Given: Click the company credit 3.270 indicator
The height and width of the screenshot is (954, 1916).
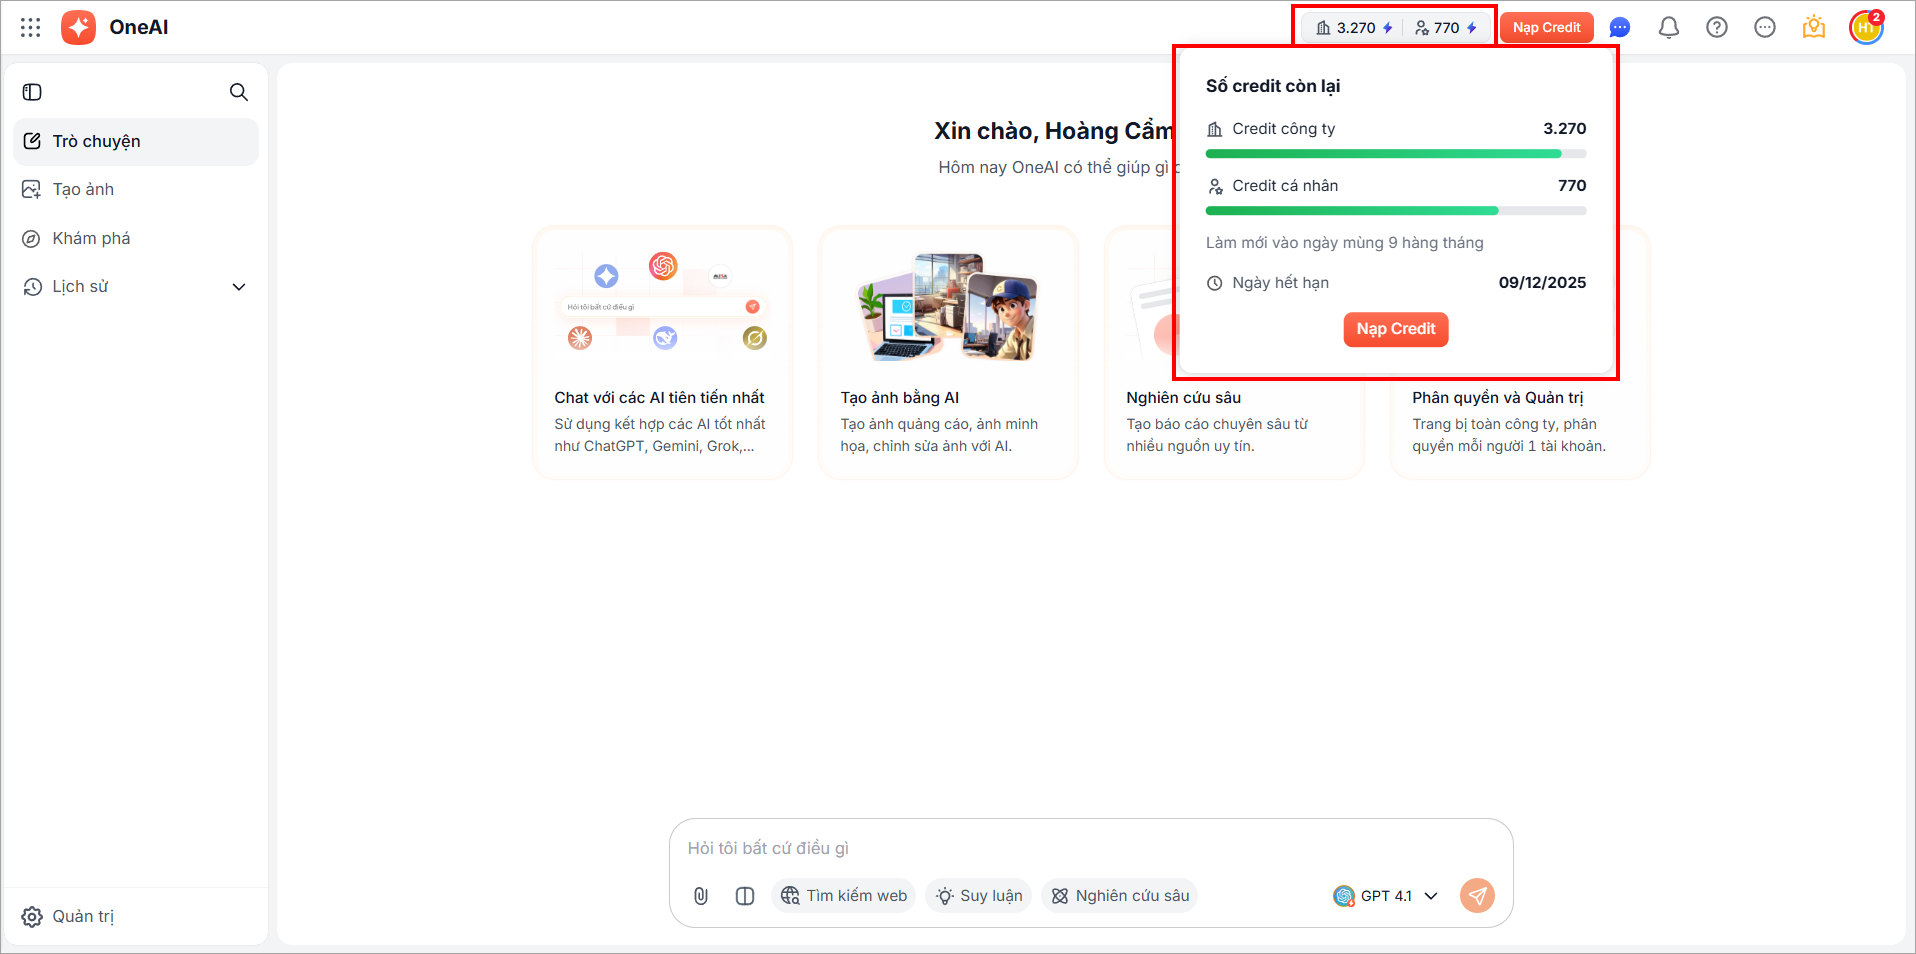Looking at the screenshot, I should coord(1355,28).
